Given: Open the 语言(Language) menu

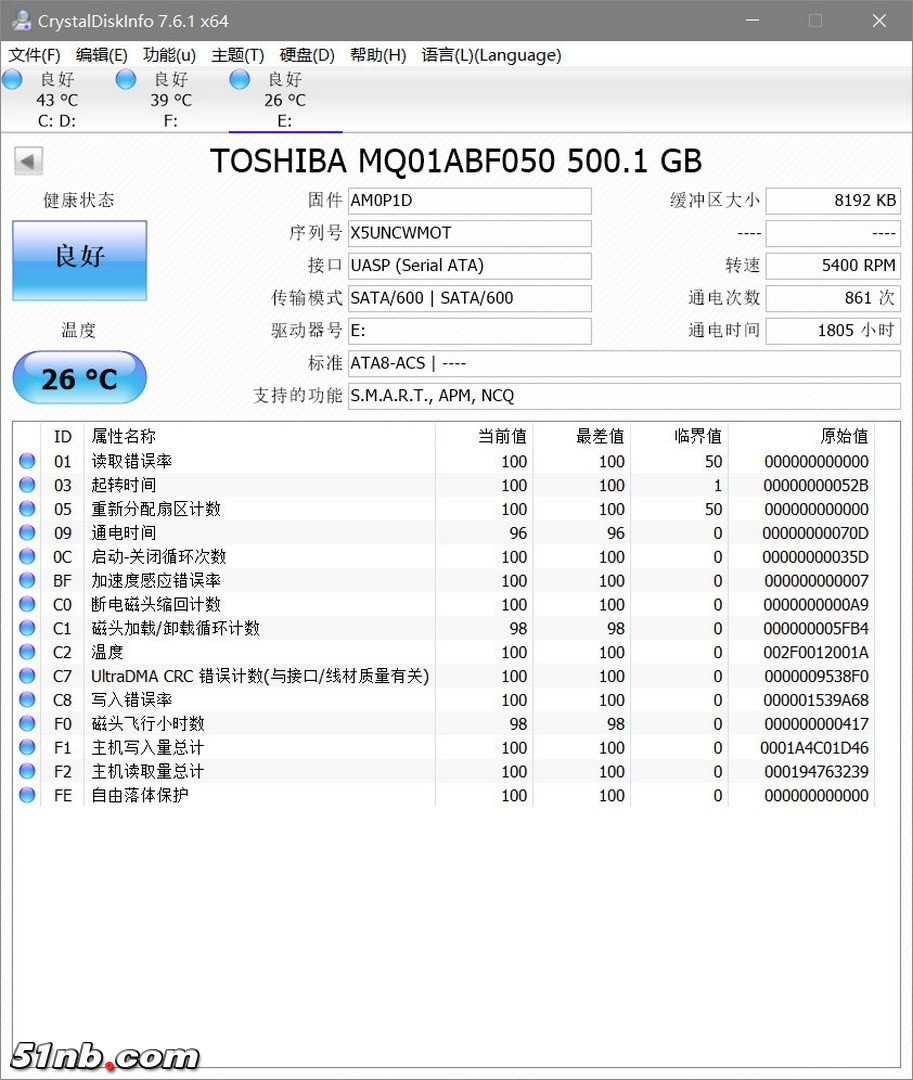Looking at the screenshot, I should [x=491, y=55].
